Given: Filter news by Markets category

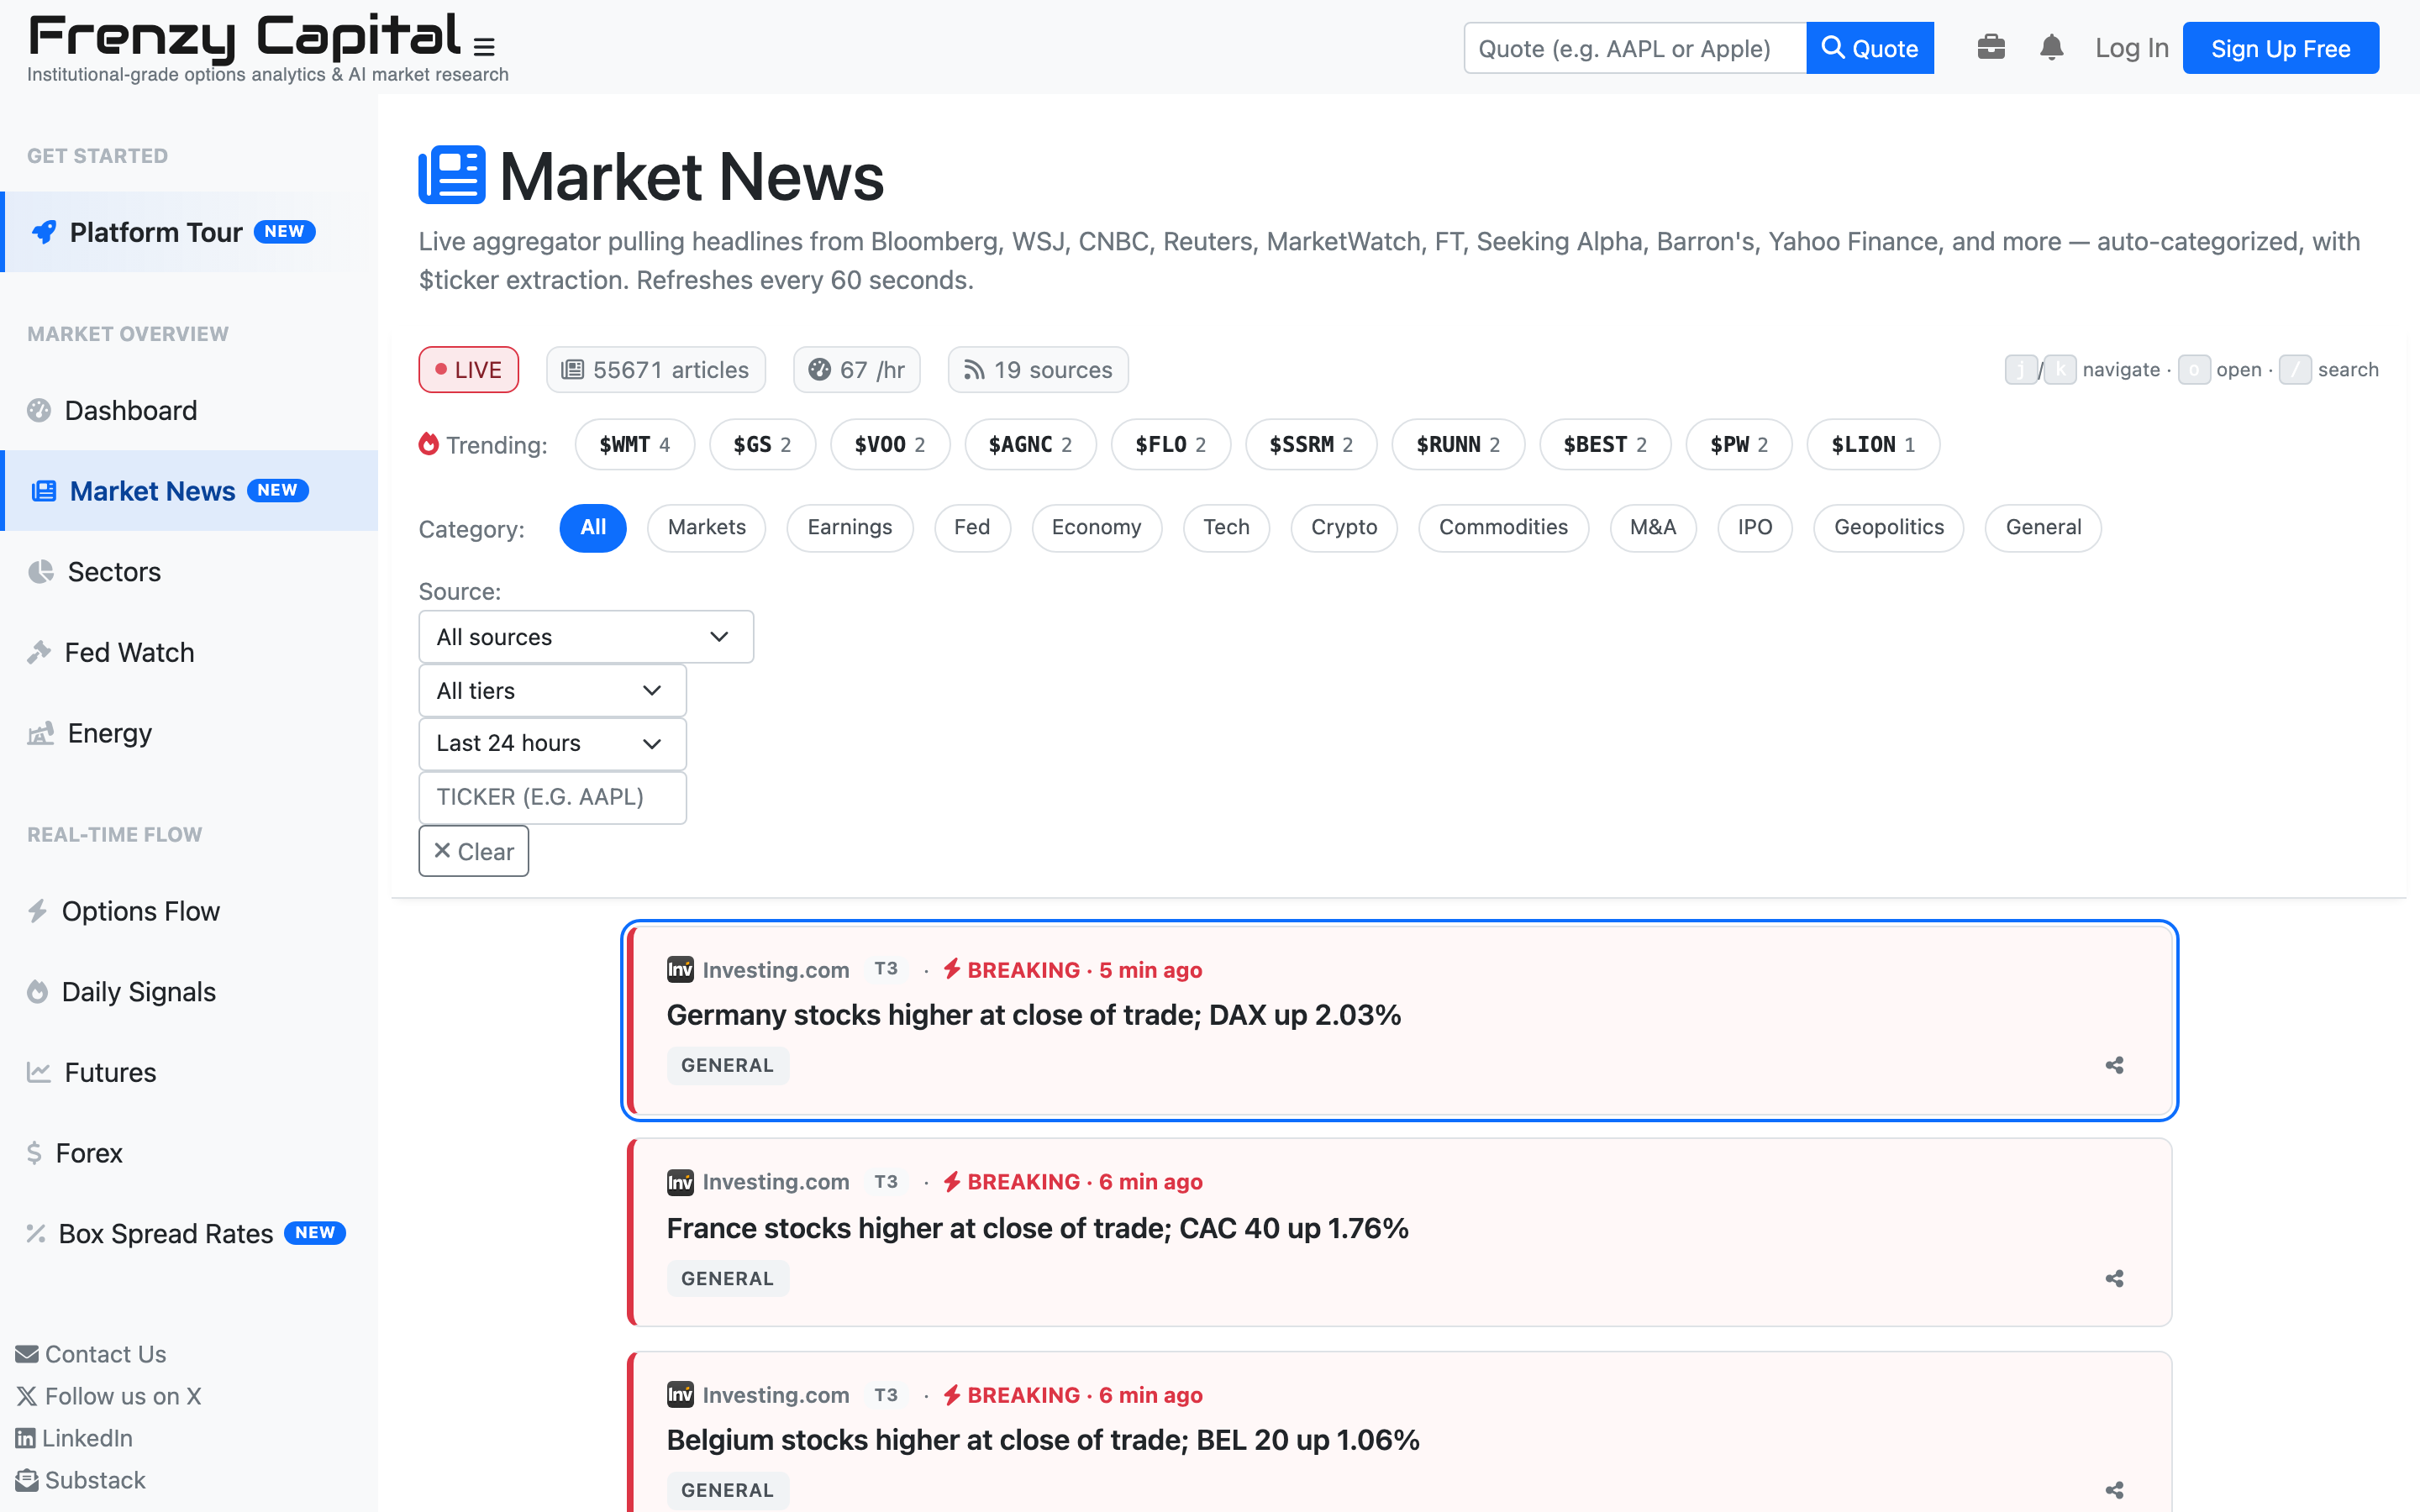Looking at the screenshot, I should point(706,527).
